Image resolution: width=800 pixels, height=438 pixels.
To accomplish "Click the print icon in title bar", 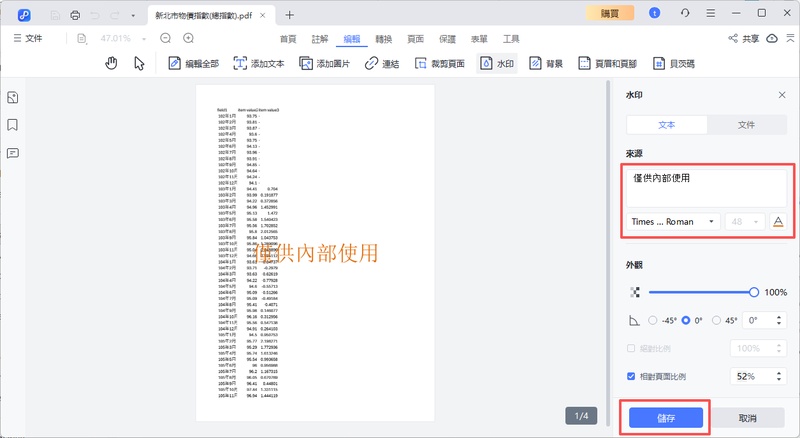I will [x=75, y=15].
